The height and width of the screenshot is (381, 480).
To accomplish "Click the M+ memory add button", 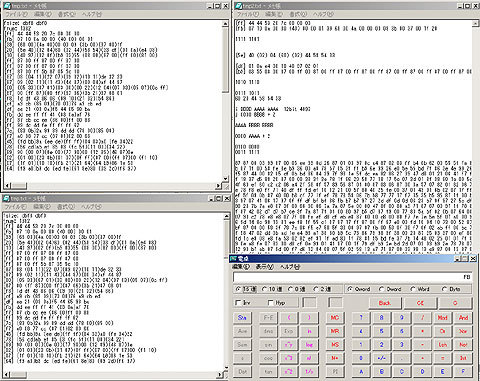I will pos(335,358).
